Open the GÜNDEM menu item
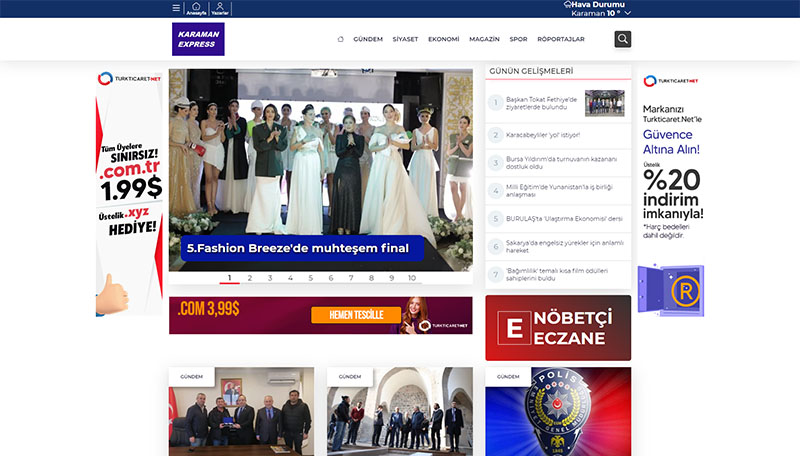This screenshot has width=800, height=456. click(368, 39)
